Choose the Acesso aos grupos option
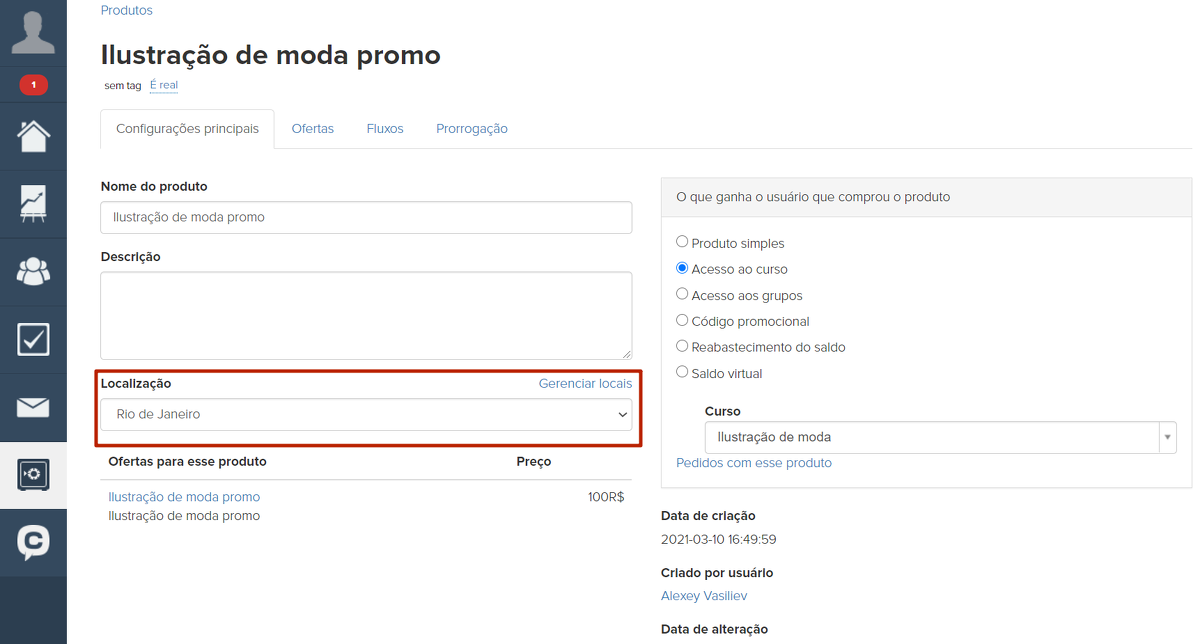The image size is (1200, 644). pos(682,294)
